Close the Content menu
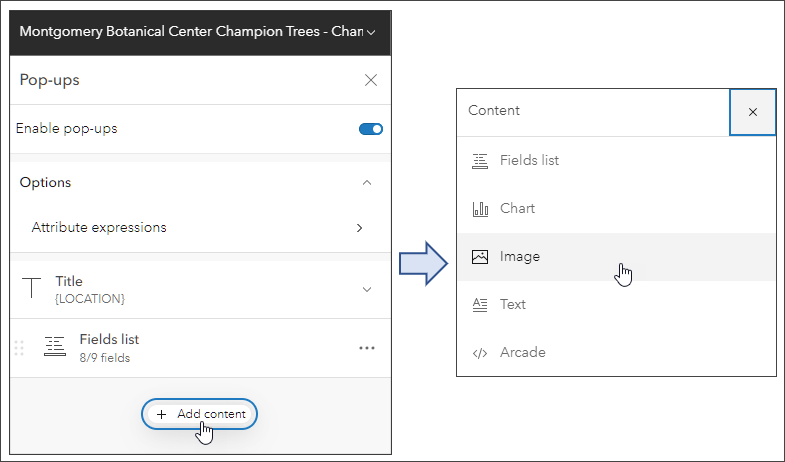 (753, 112)
